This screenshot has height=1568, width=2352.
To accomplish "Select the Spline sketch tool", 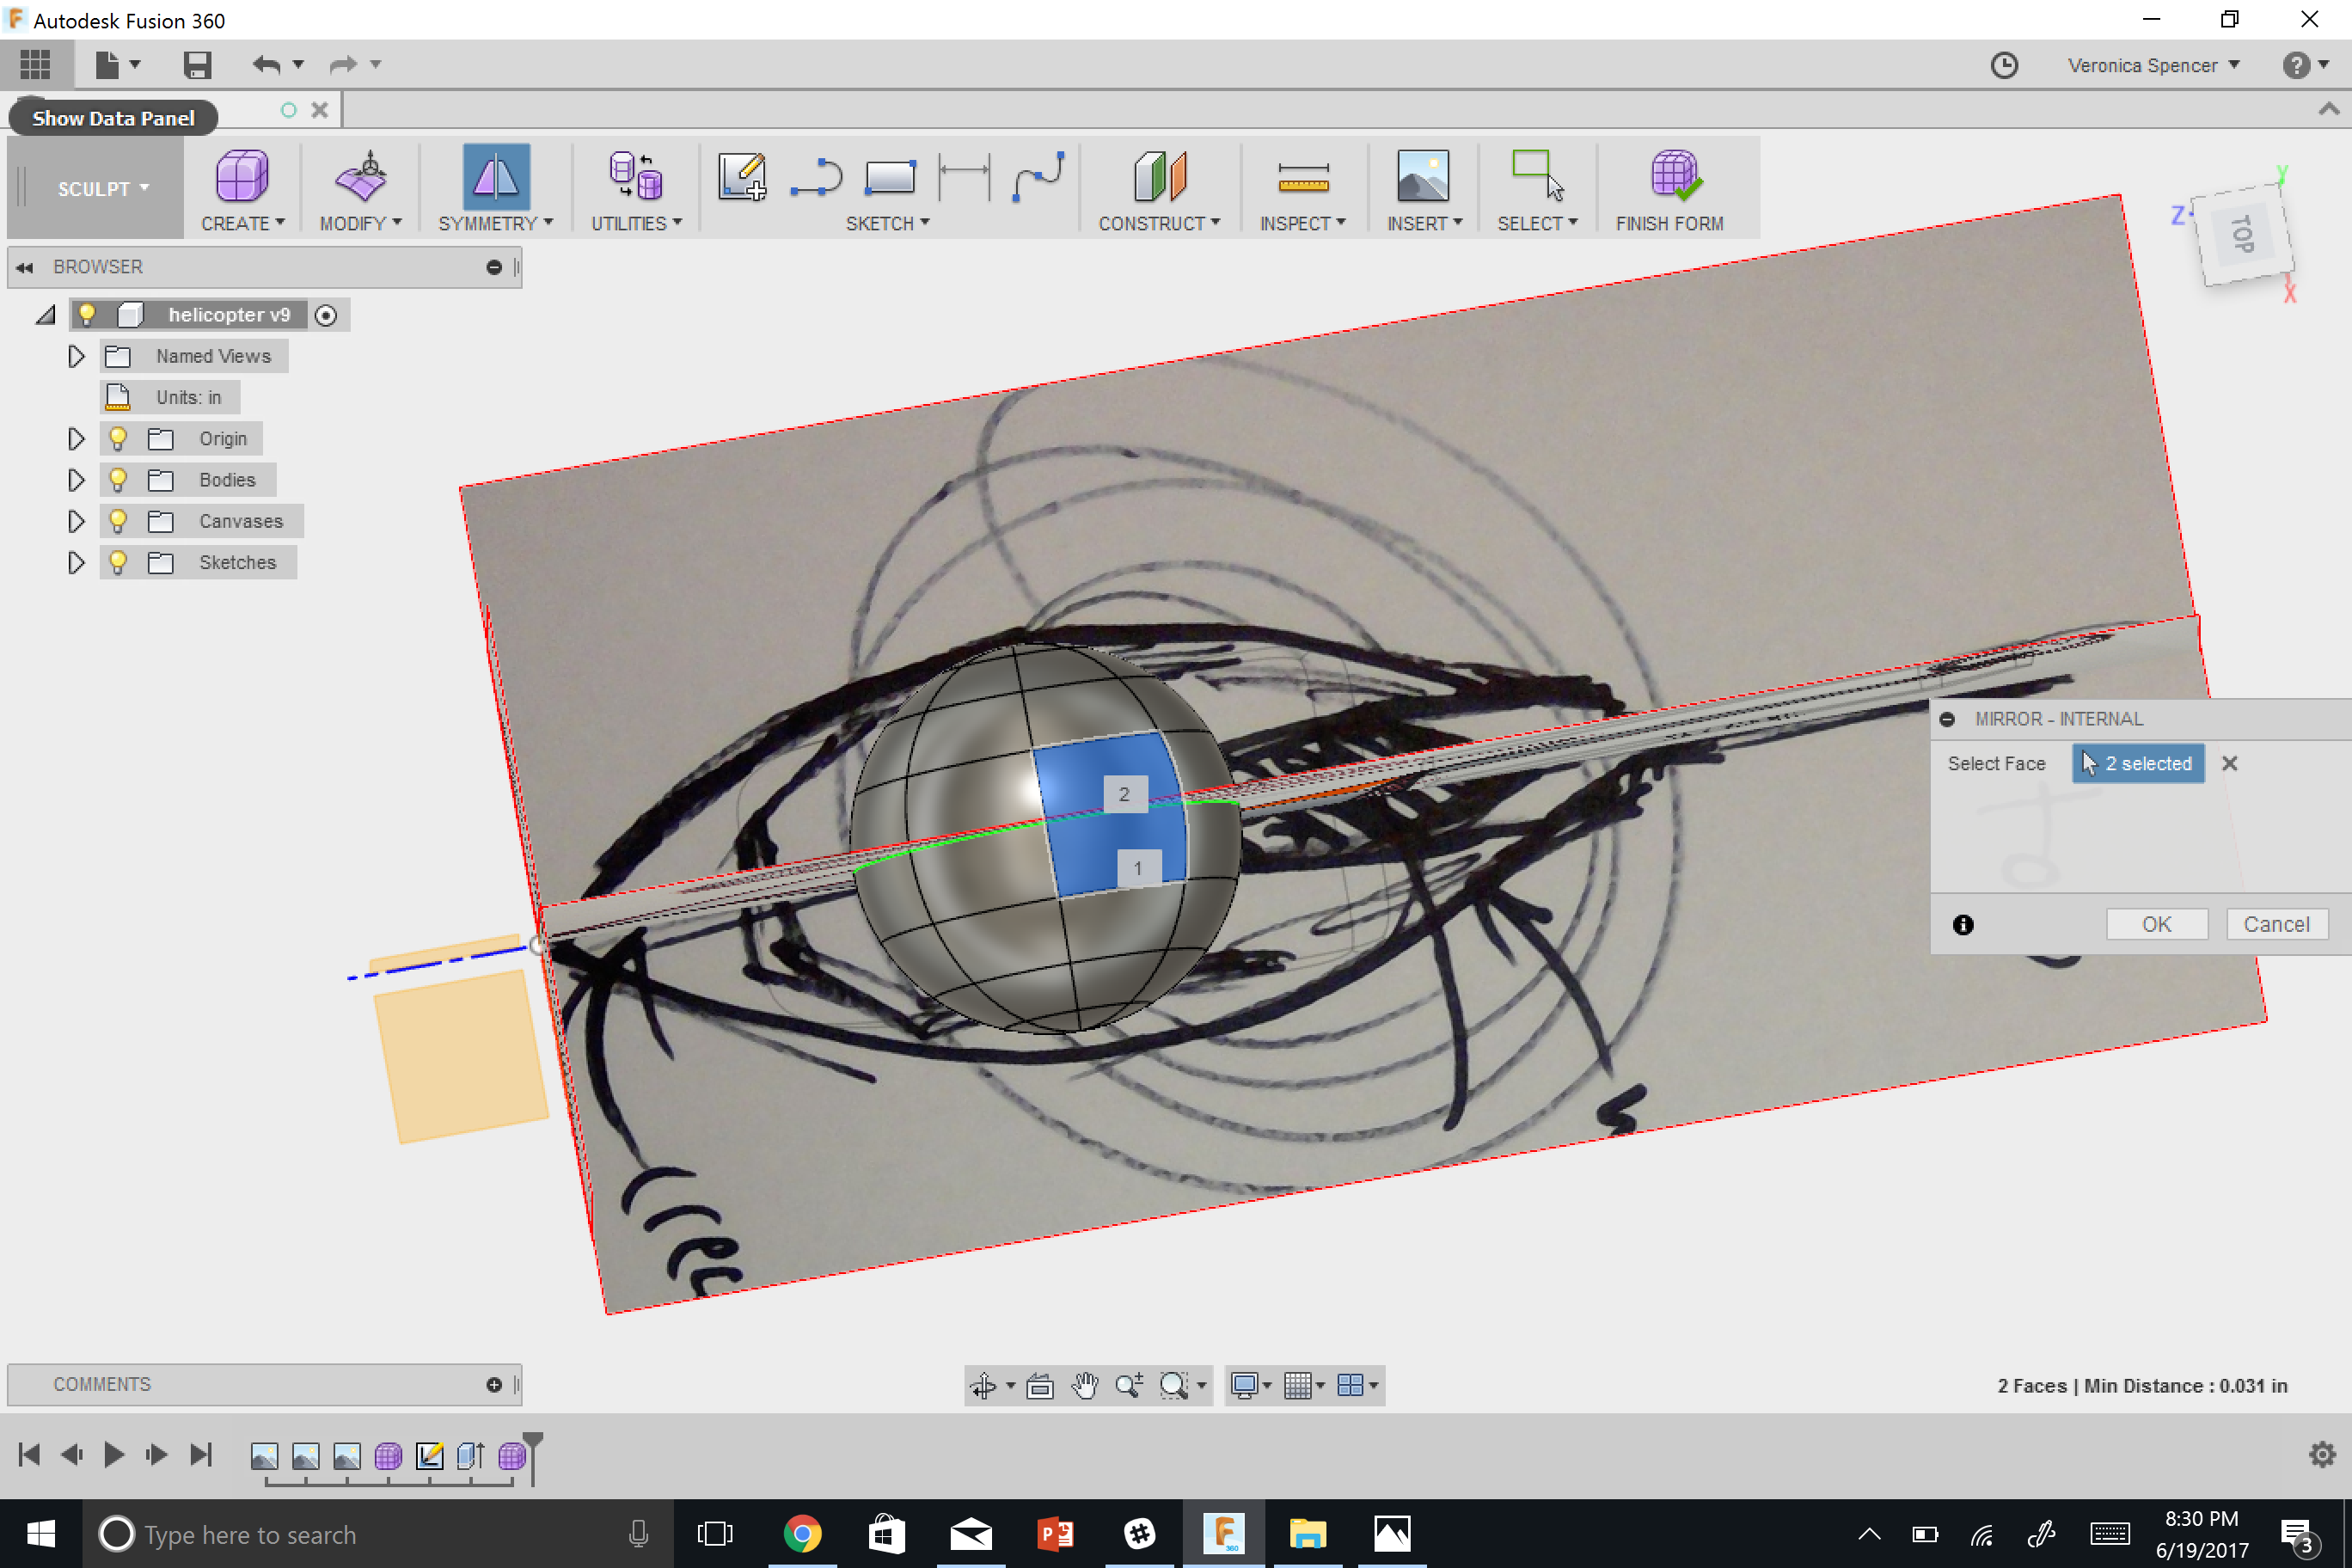I will (x=1038, y=176).
